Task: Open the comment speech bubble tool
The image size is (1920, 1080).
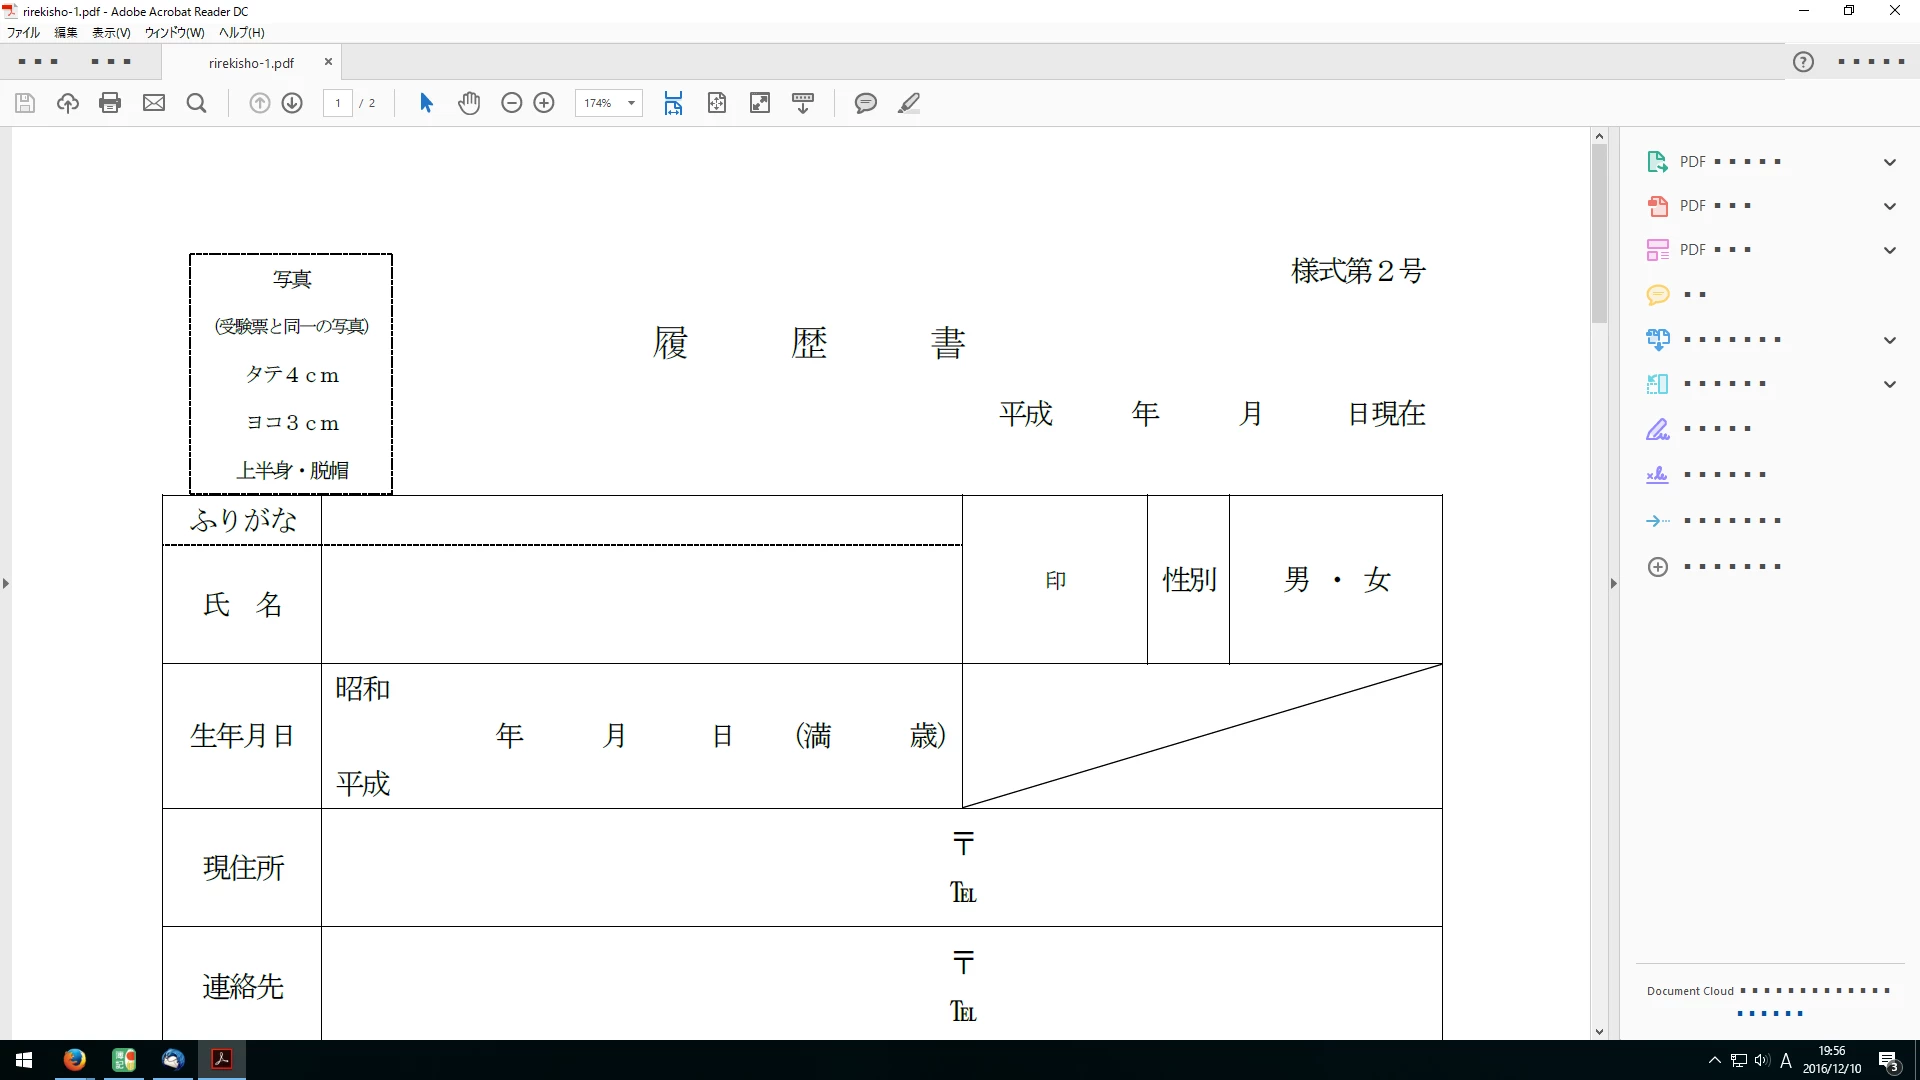Action: [x=865, y=103]
